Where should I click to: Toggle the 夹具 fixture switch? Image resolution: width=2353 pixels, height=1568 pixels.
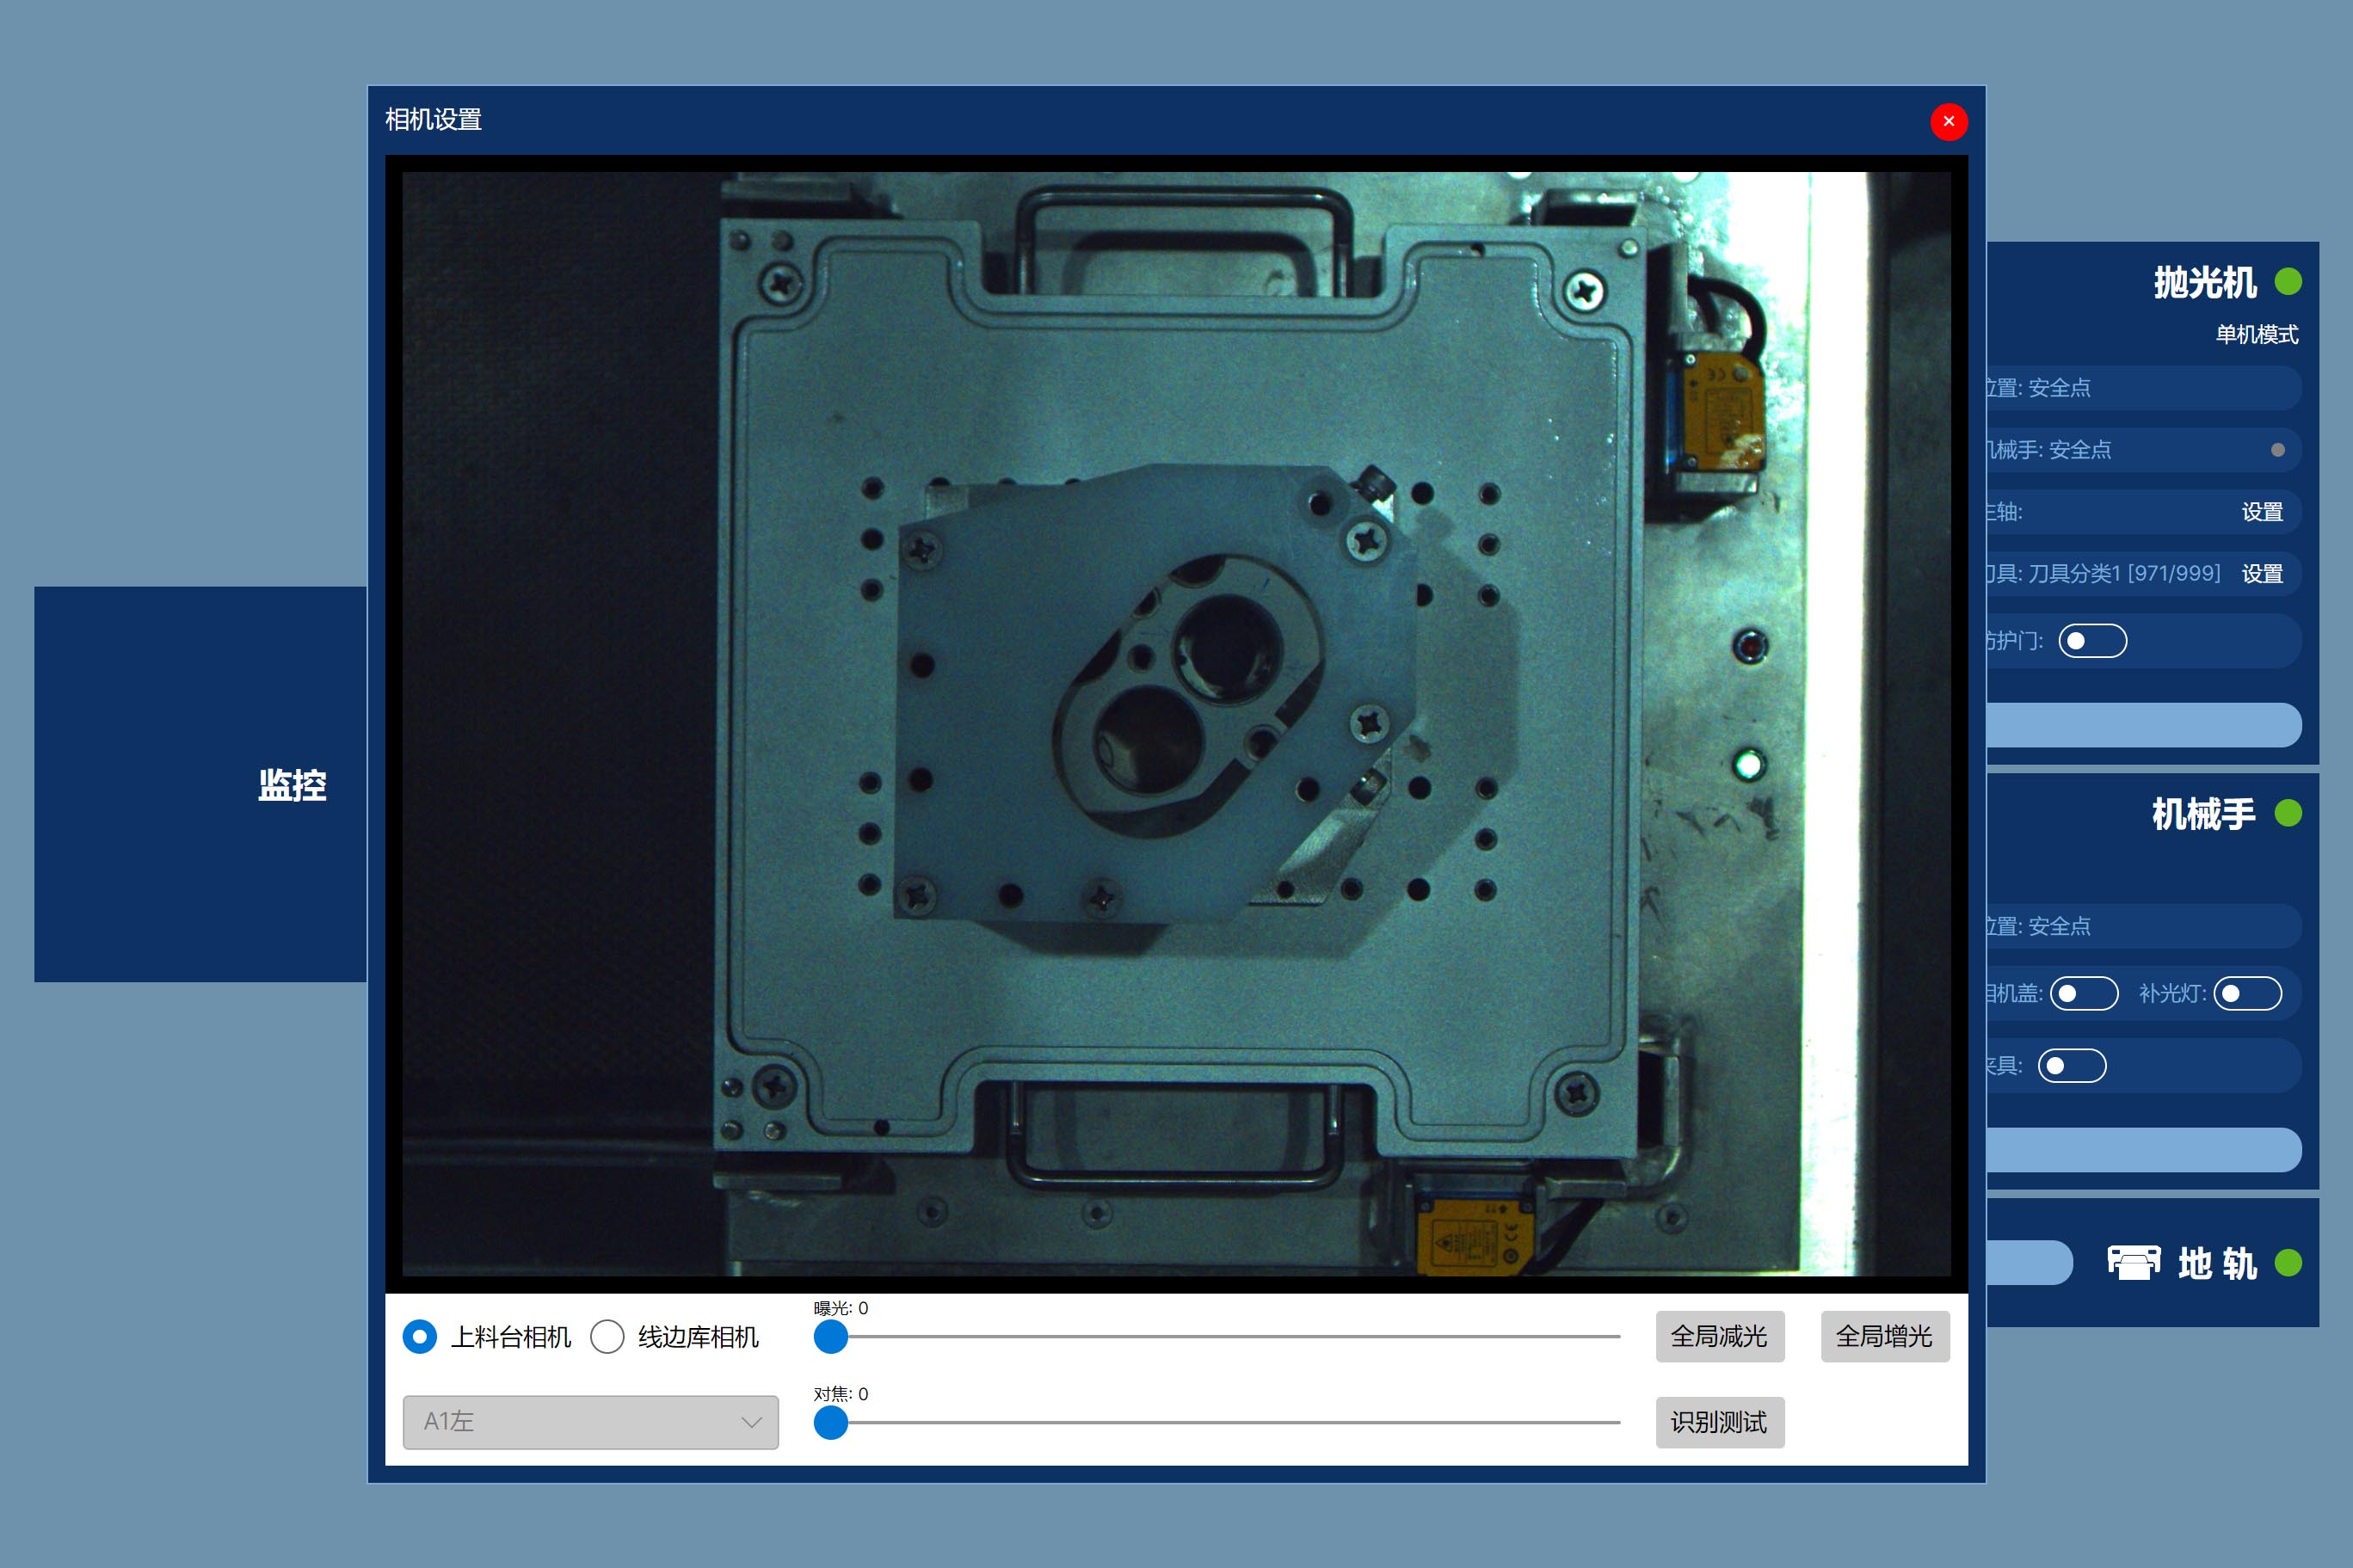click(x=2072, y=1066)
